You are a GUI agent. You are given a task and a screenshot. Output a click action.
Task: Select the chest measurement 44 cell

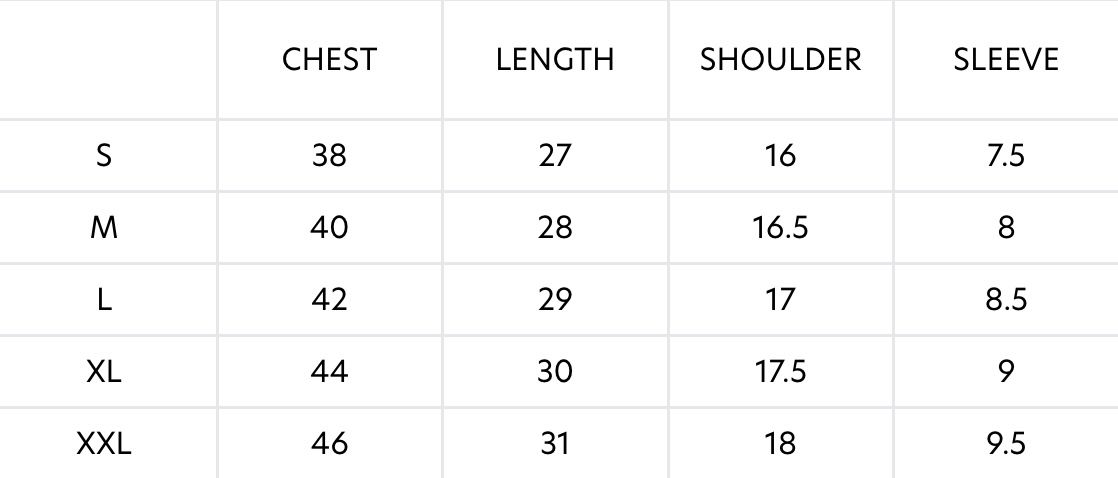click(x=329, y=372)
